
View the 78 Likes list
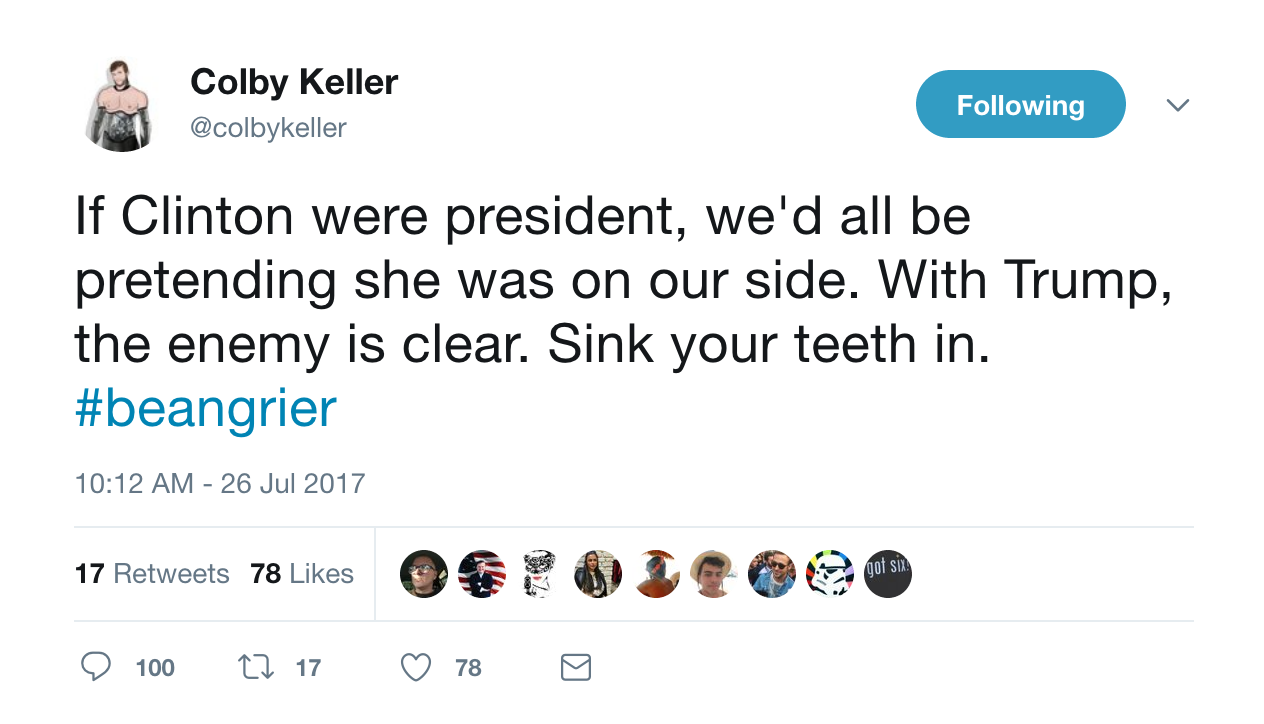click(302, 574)
